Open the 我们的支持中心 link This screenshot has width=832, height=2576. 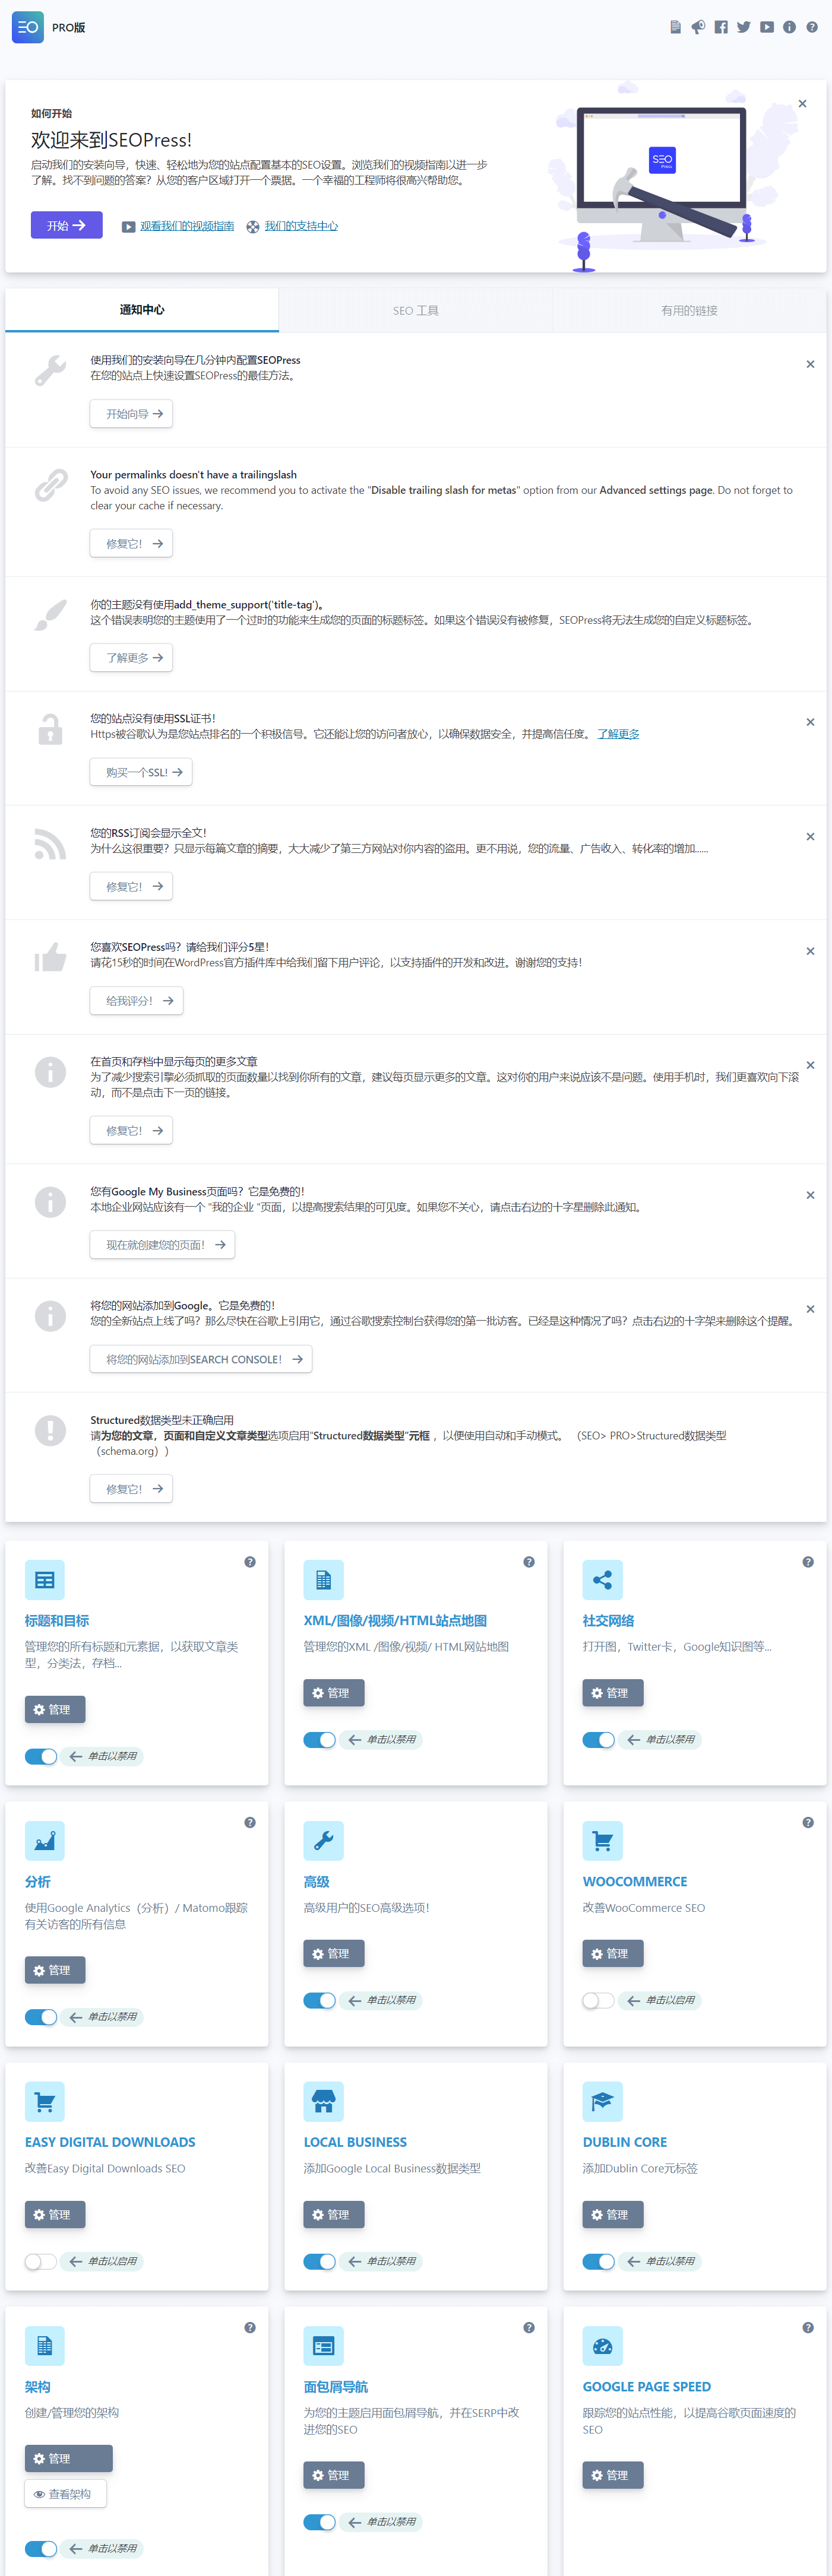(301, 226)
